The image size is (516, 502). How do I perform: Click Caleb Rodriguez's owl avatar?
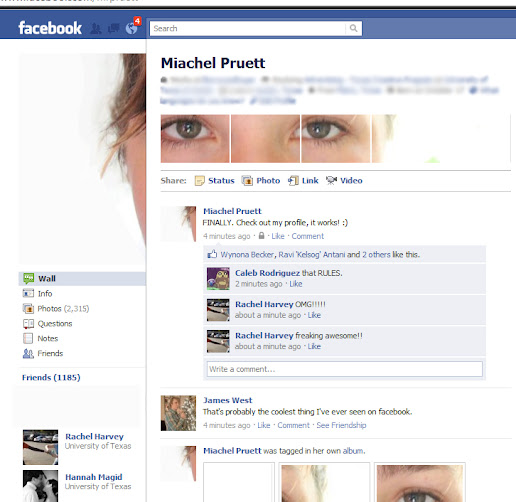(x=218, y=279)
